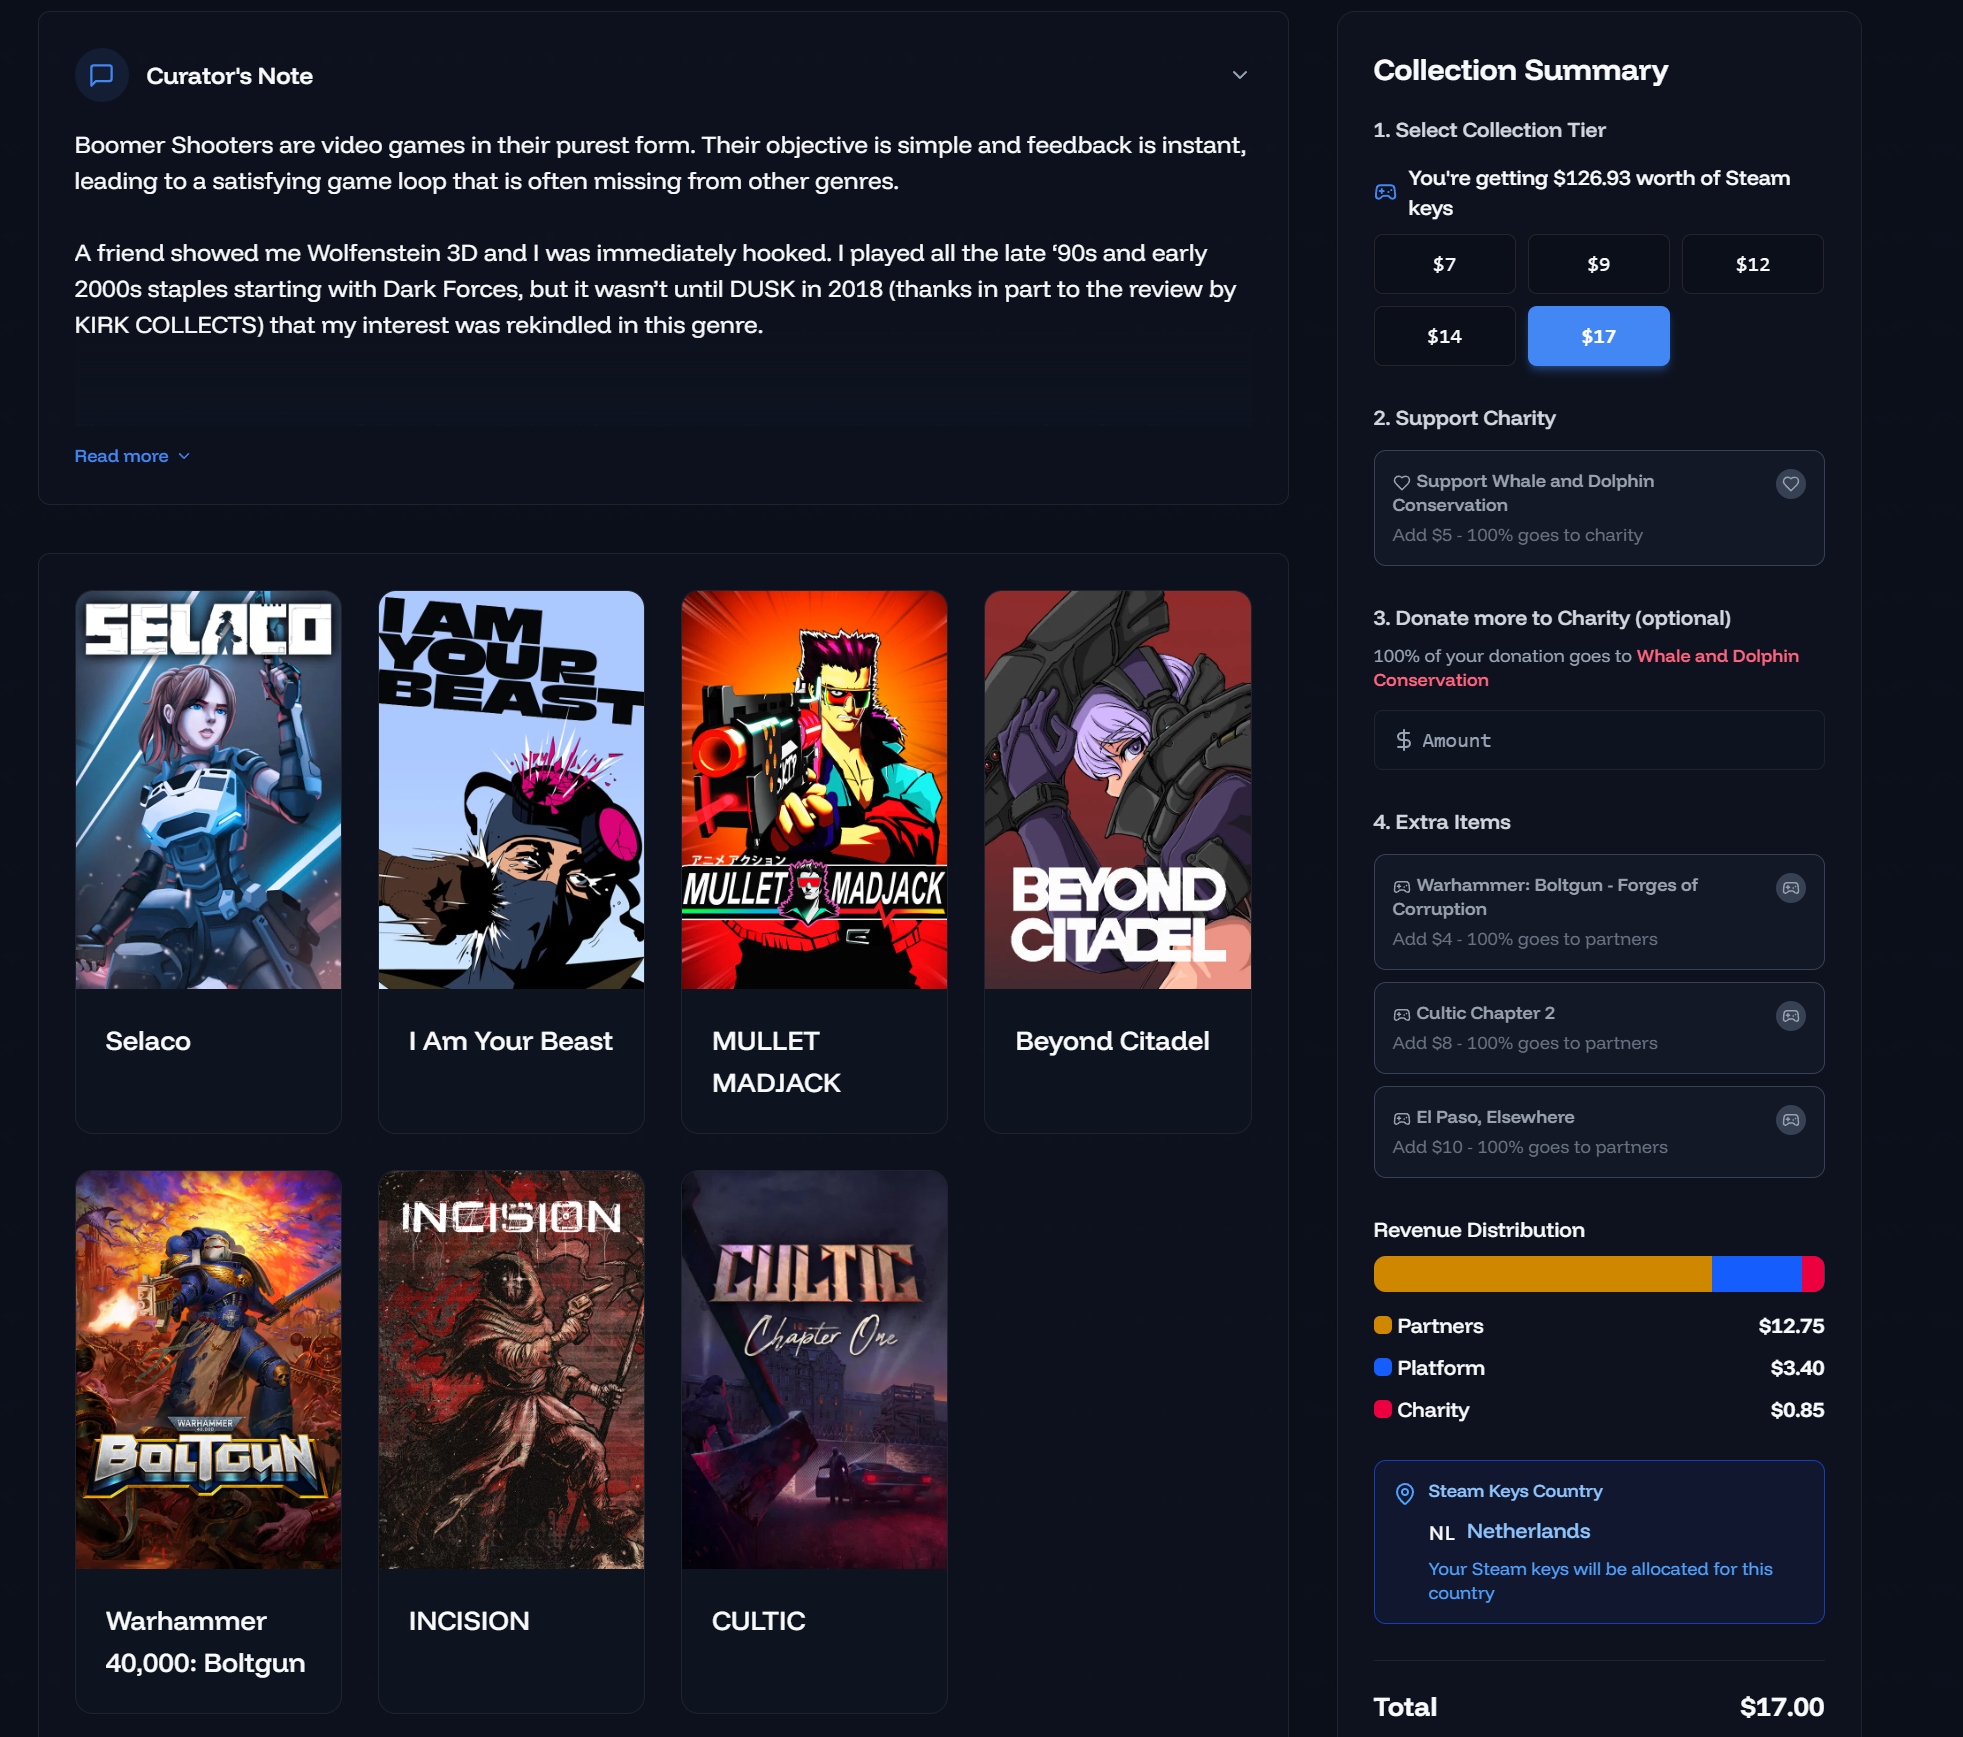
Task: Choose the $14 tier option
Action: pyautogui.click(x=1443, y=336)
